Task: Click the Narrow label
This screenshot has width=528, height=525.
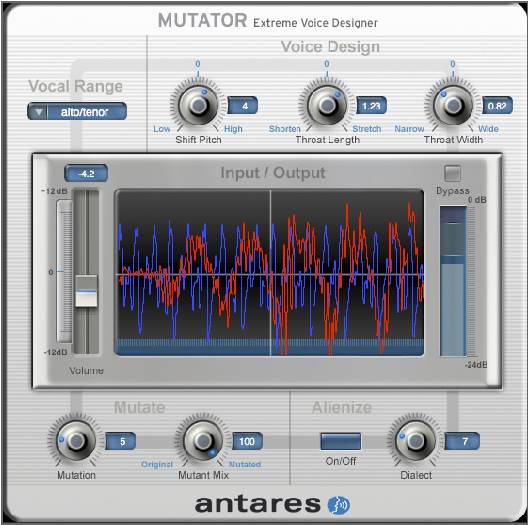Action: pyautogui.click(x=409, y=129)
